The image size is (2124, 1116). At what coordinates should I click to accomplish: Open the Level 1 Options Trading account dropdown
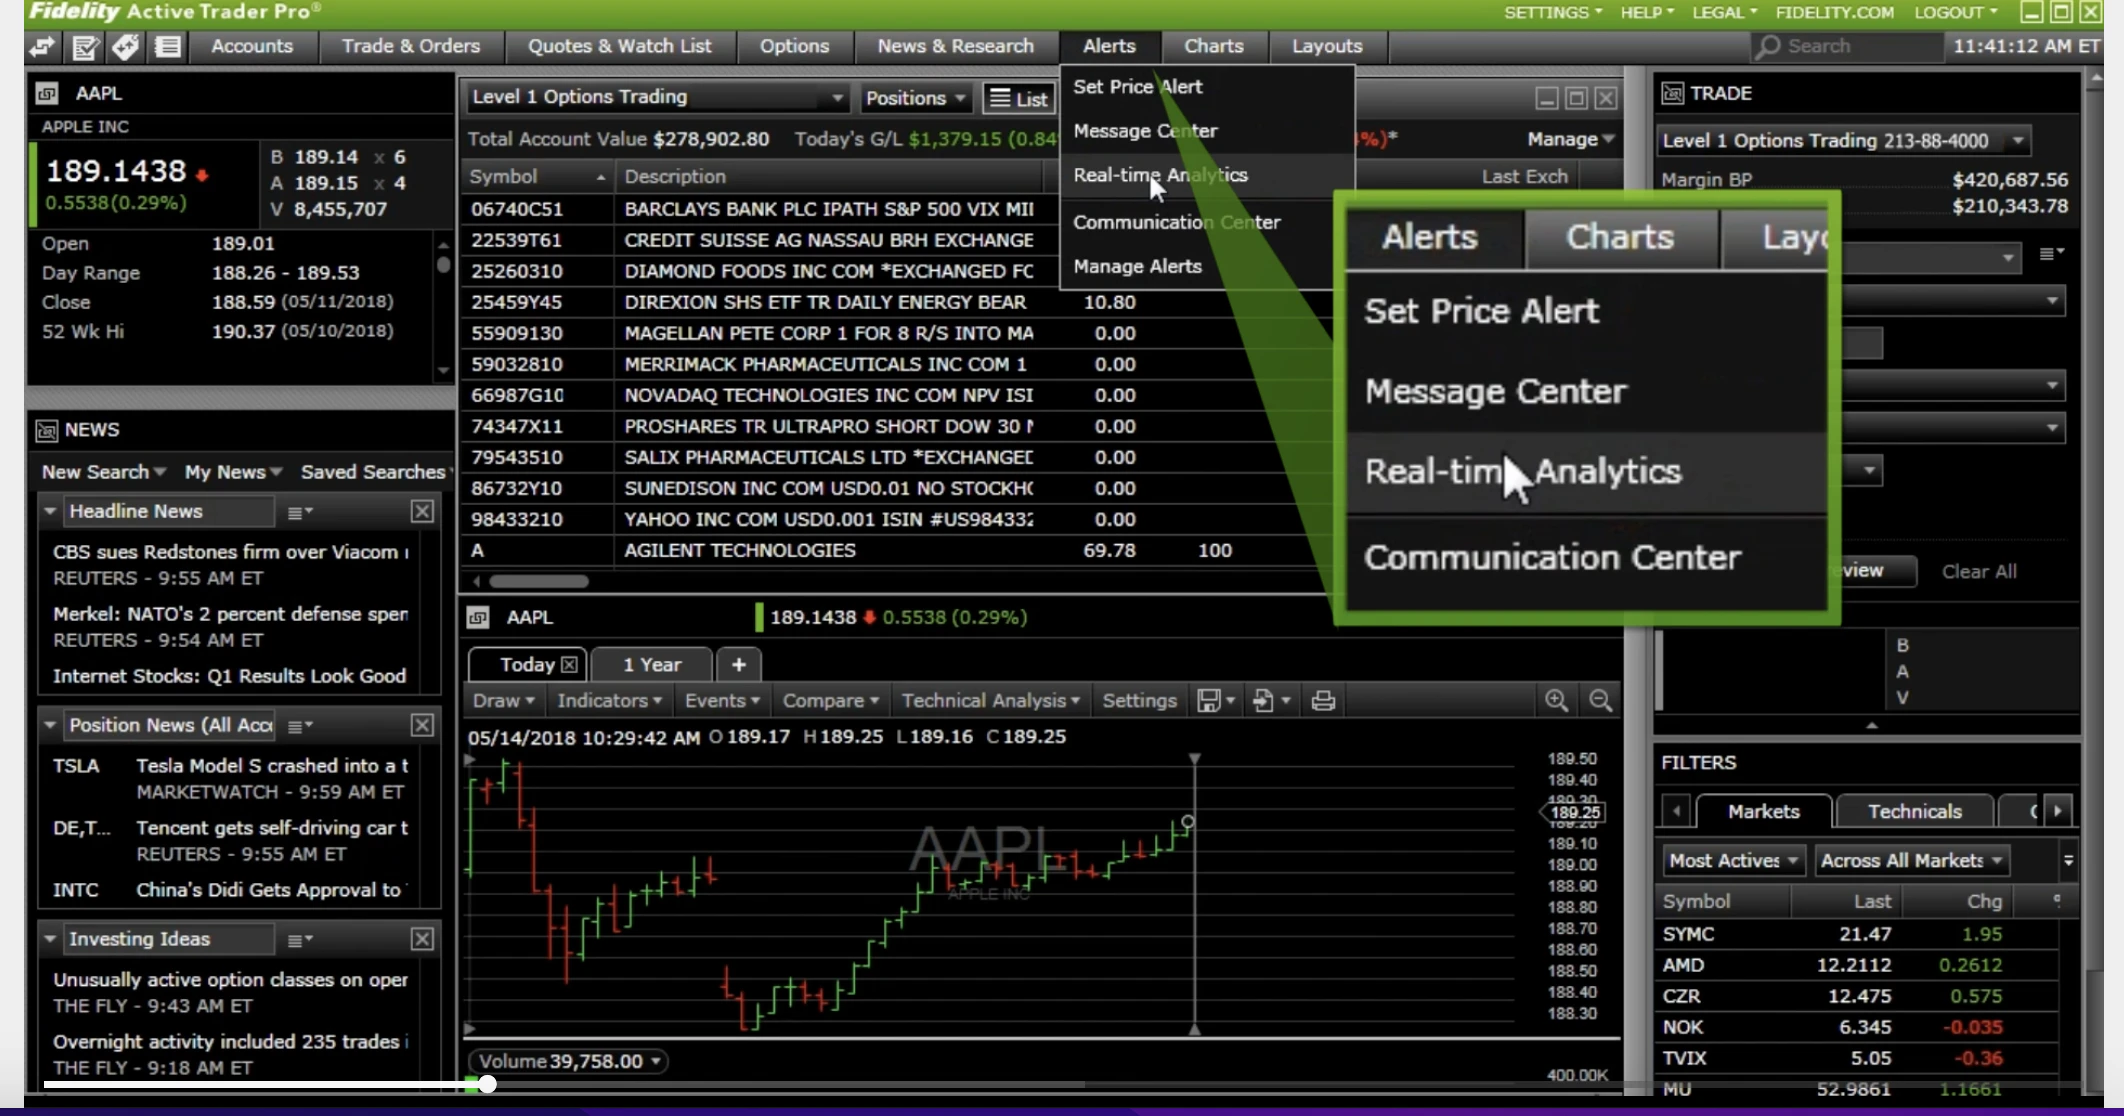click(1843, 140)
